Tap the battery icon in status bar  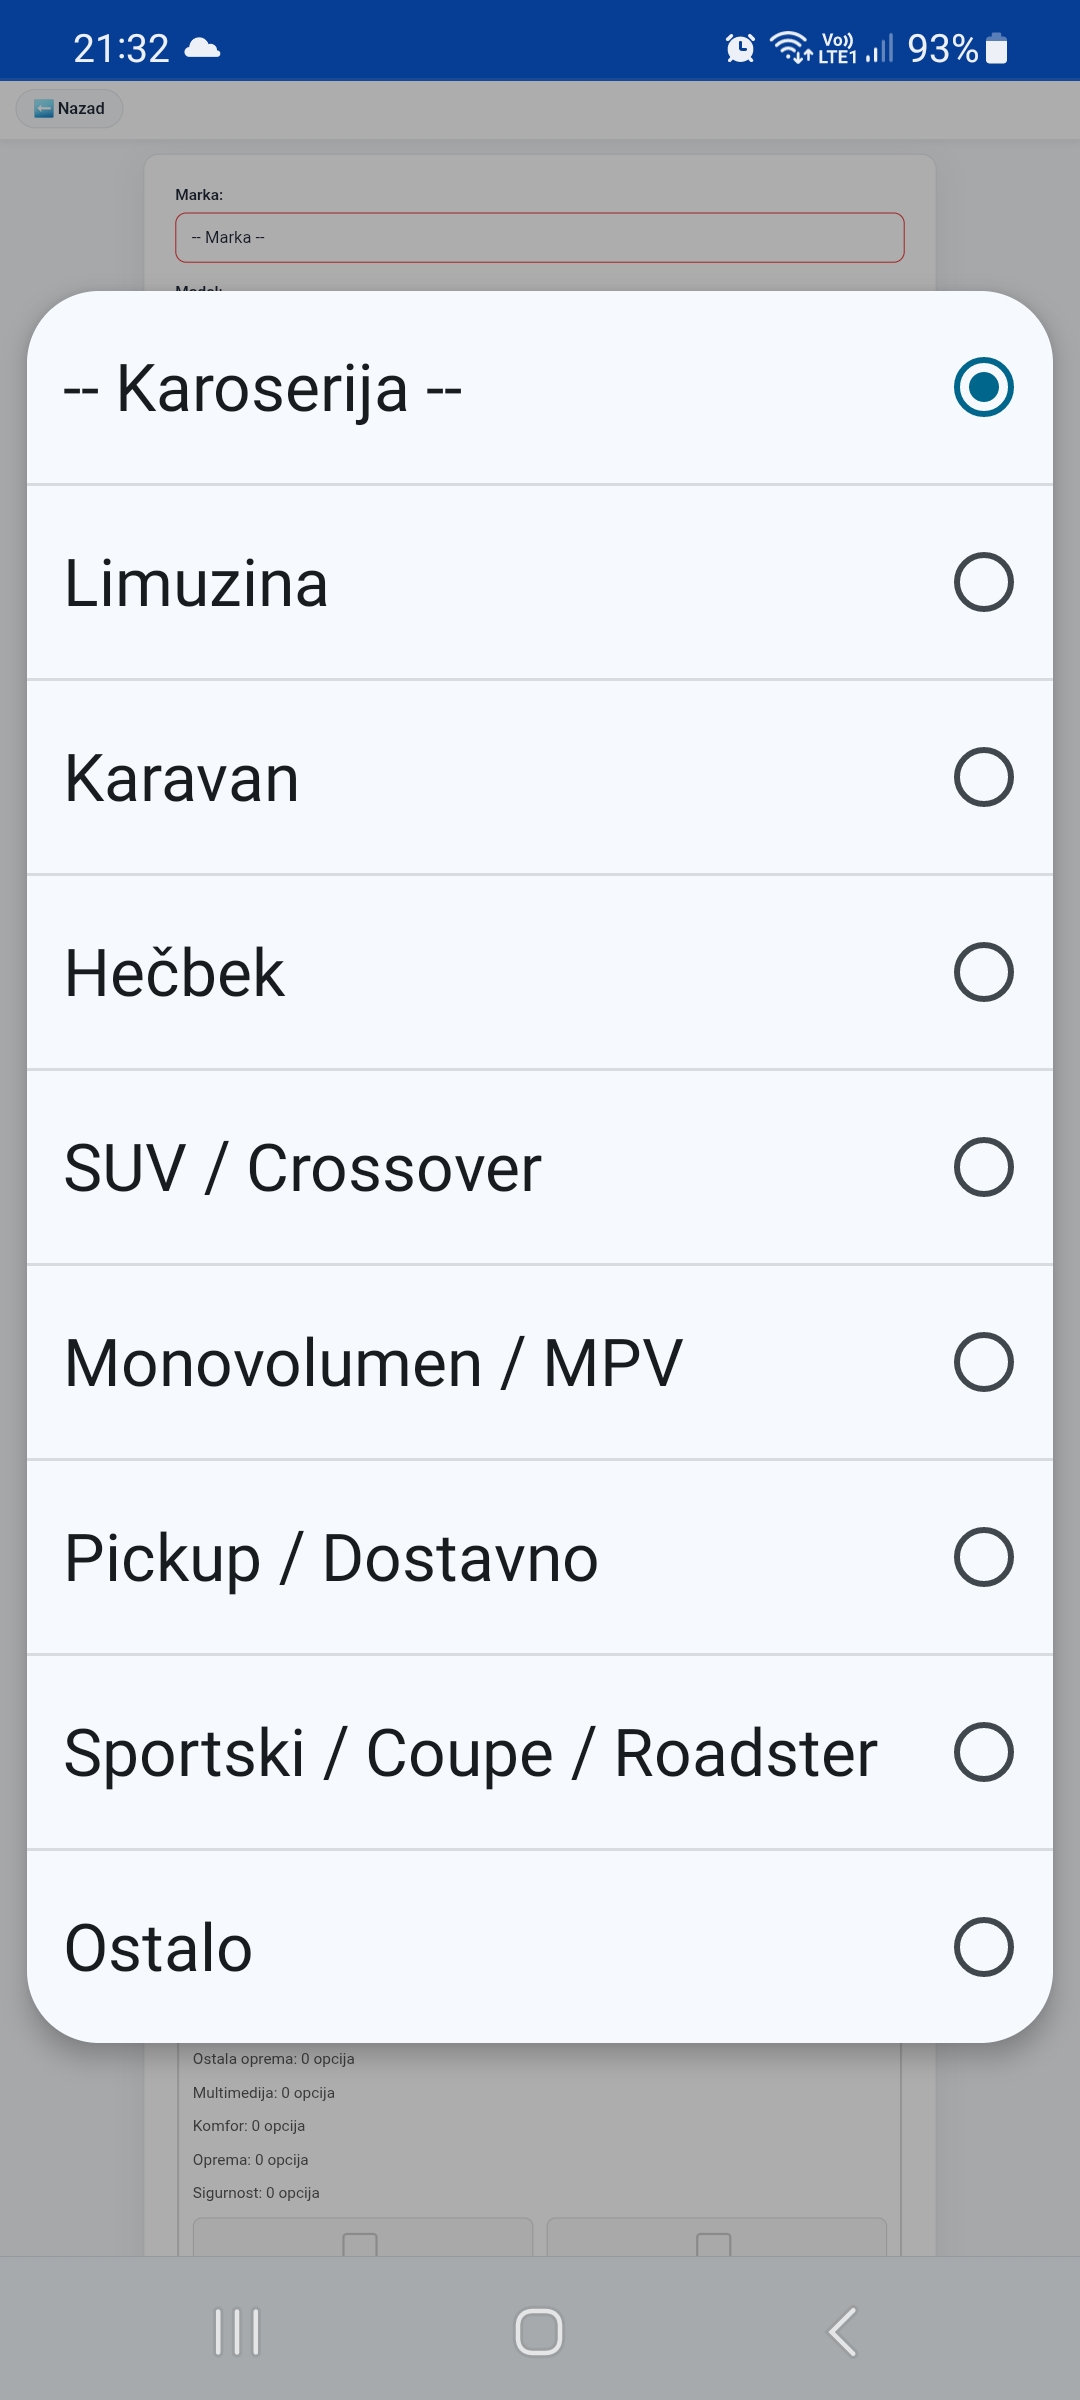pos(997,48)
